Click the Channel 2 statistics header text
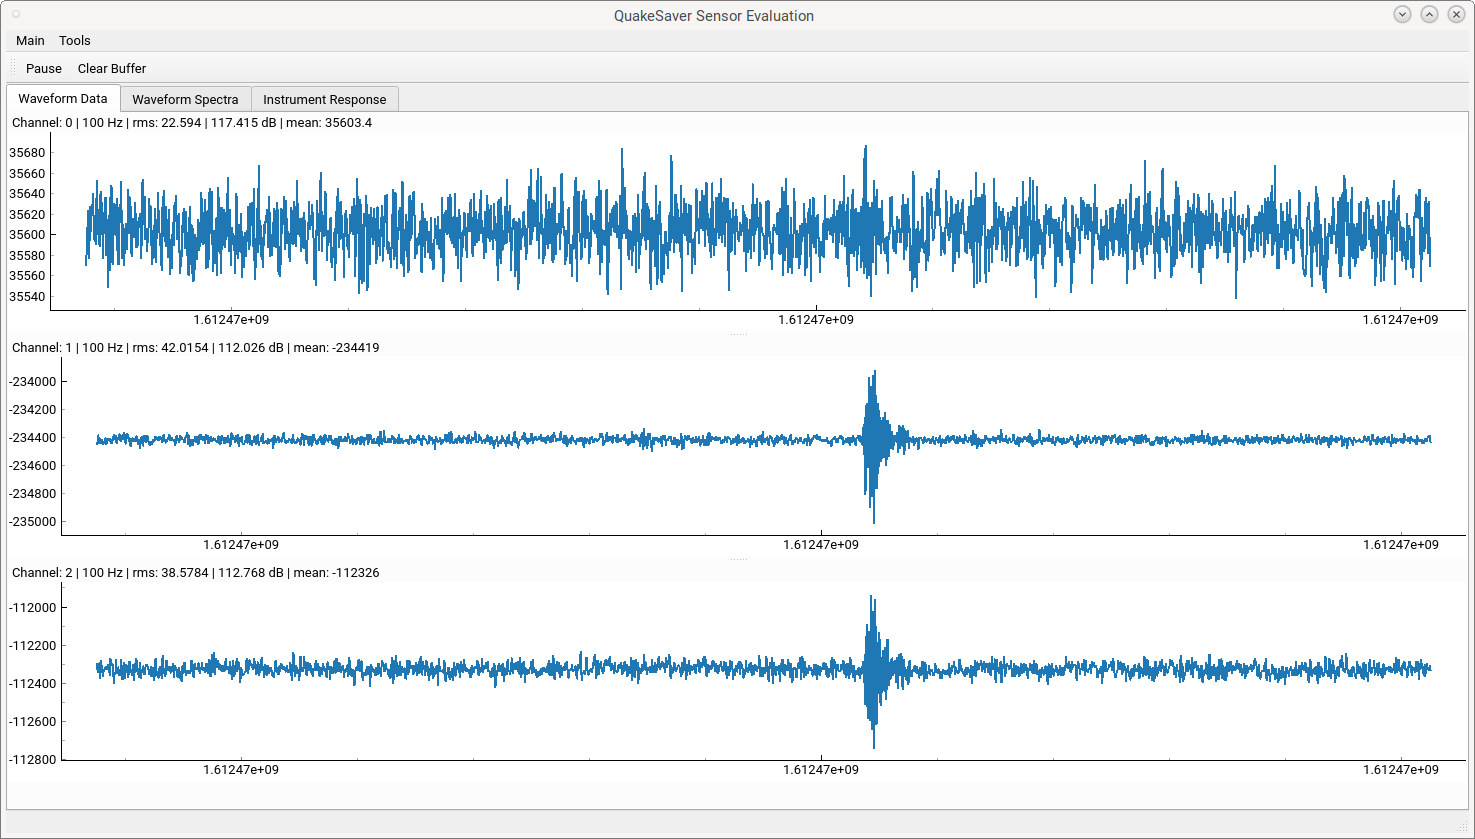Image resolution: width=1475 pixels, height=839 pixels. tap(196, 573)
